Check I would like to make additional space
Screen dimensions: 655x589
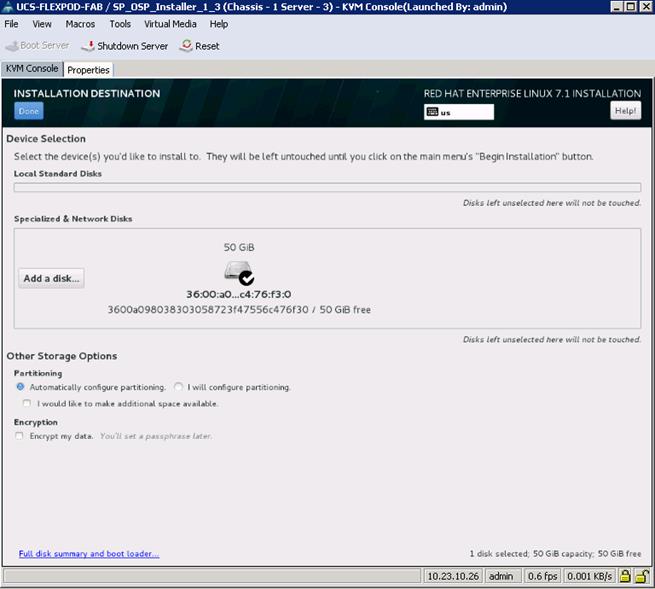point(27,403)
